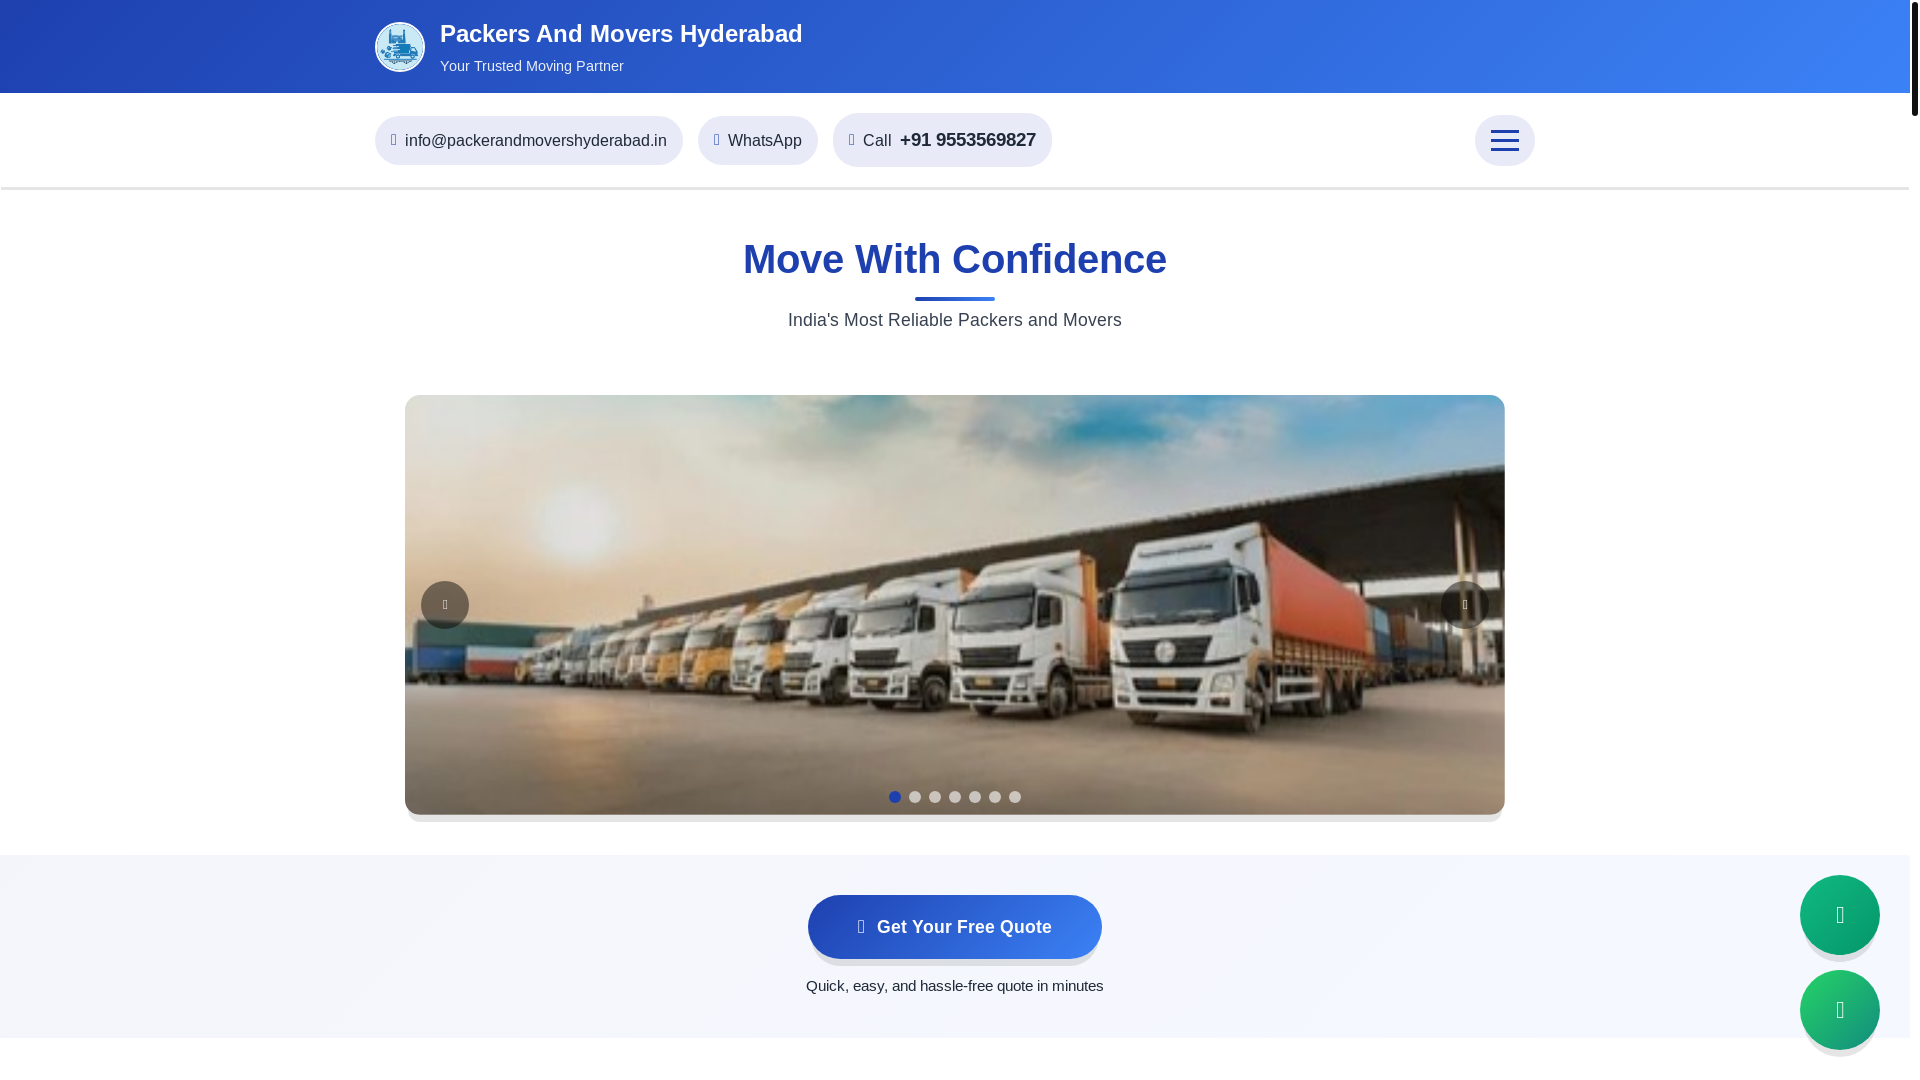
Task: Open the hamburger navigation menu
Action: [1504, 140]
